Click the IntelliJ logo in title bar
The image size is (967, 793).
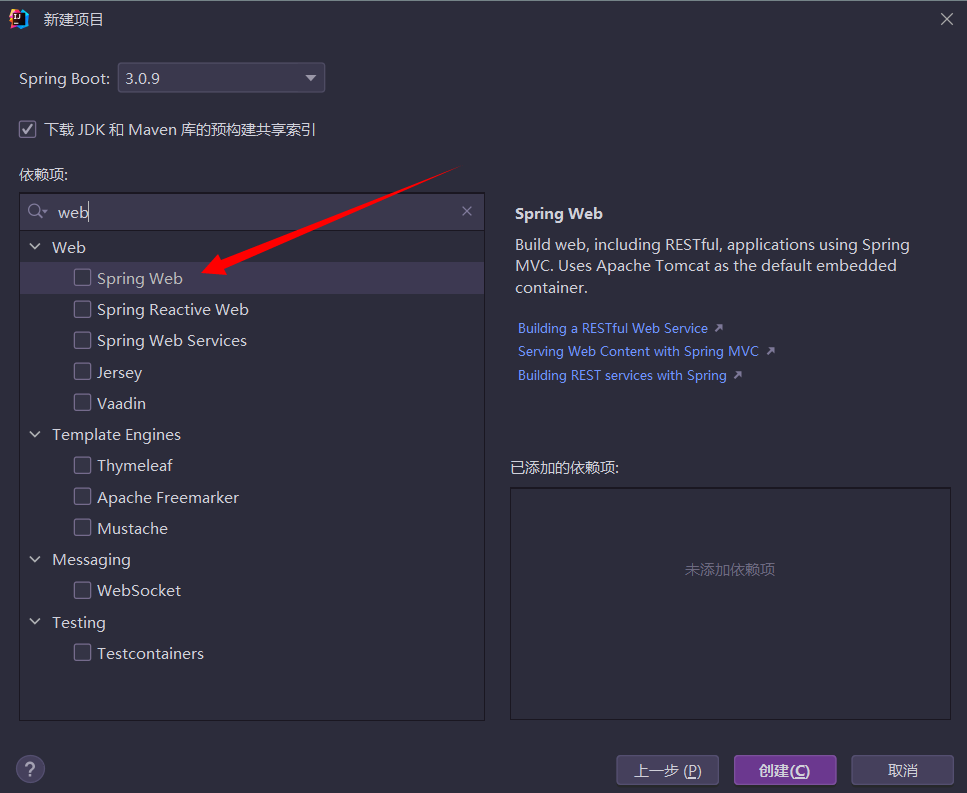point(19,19)
